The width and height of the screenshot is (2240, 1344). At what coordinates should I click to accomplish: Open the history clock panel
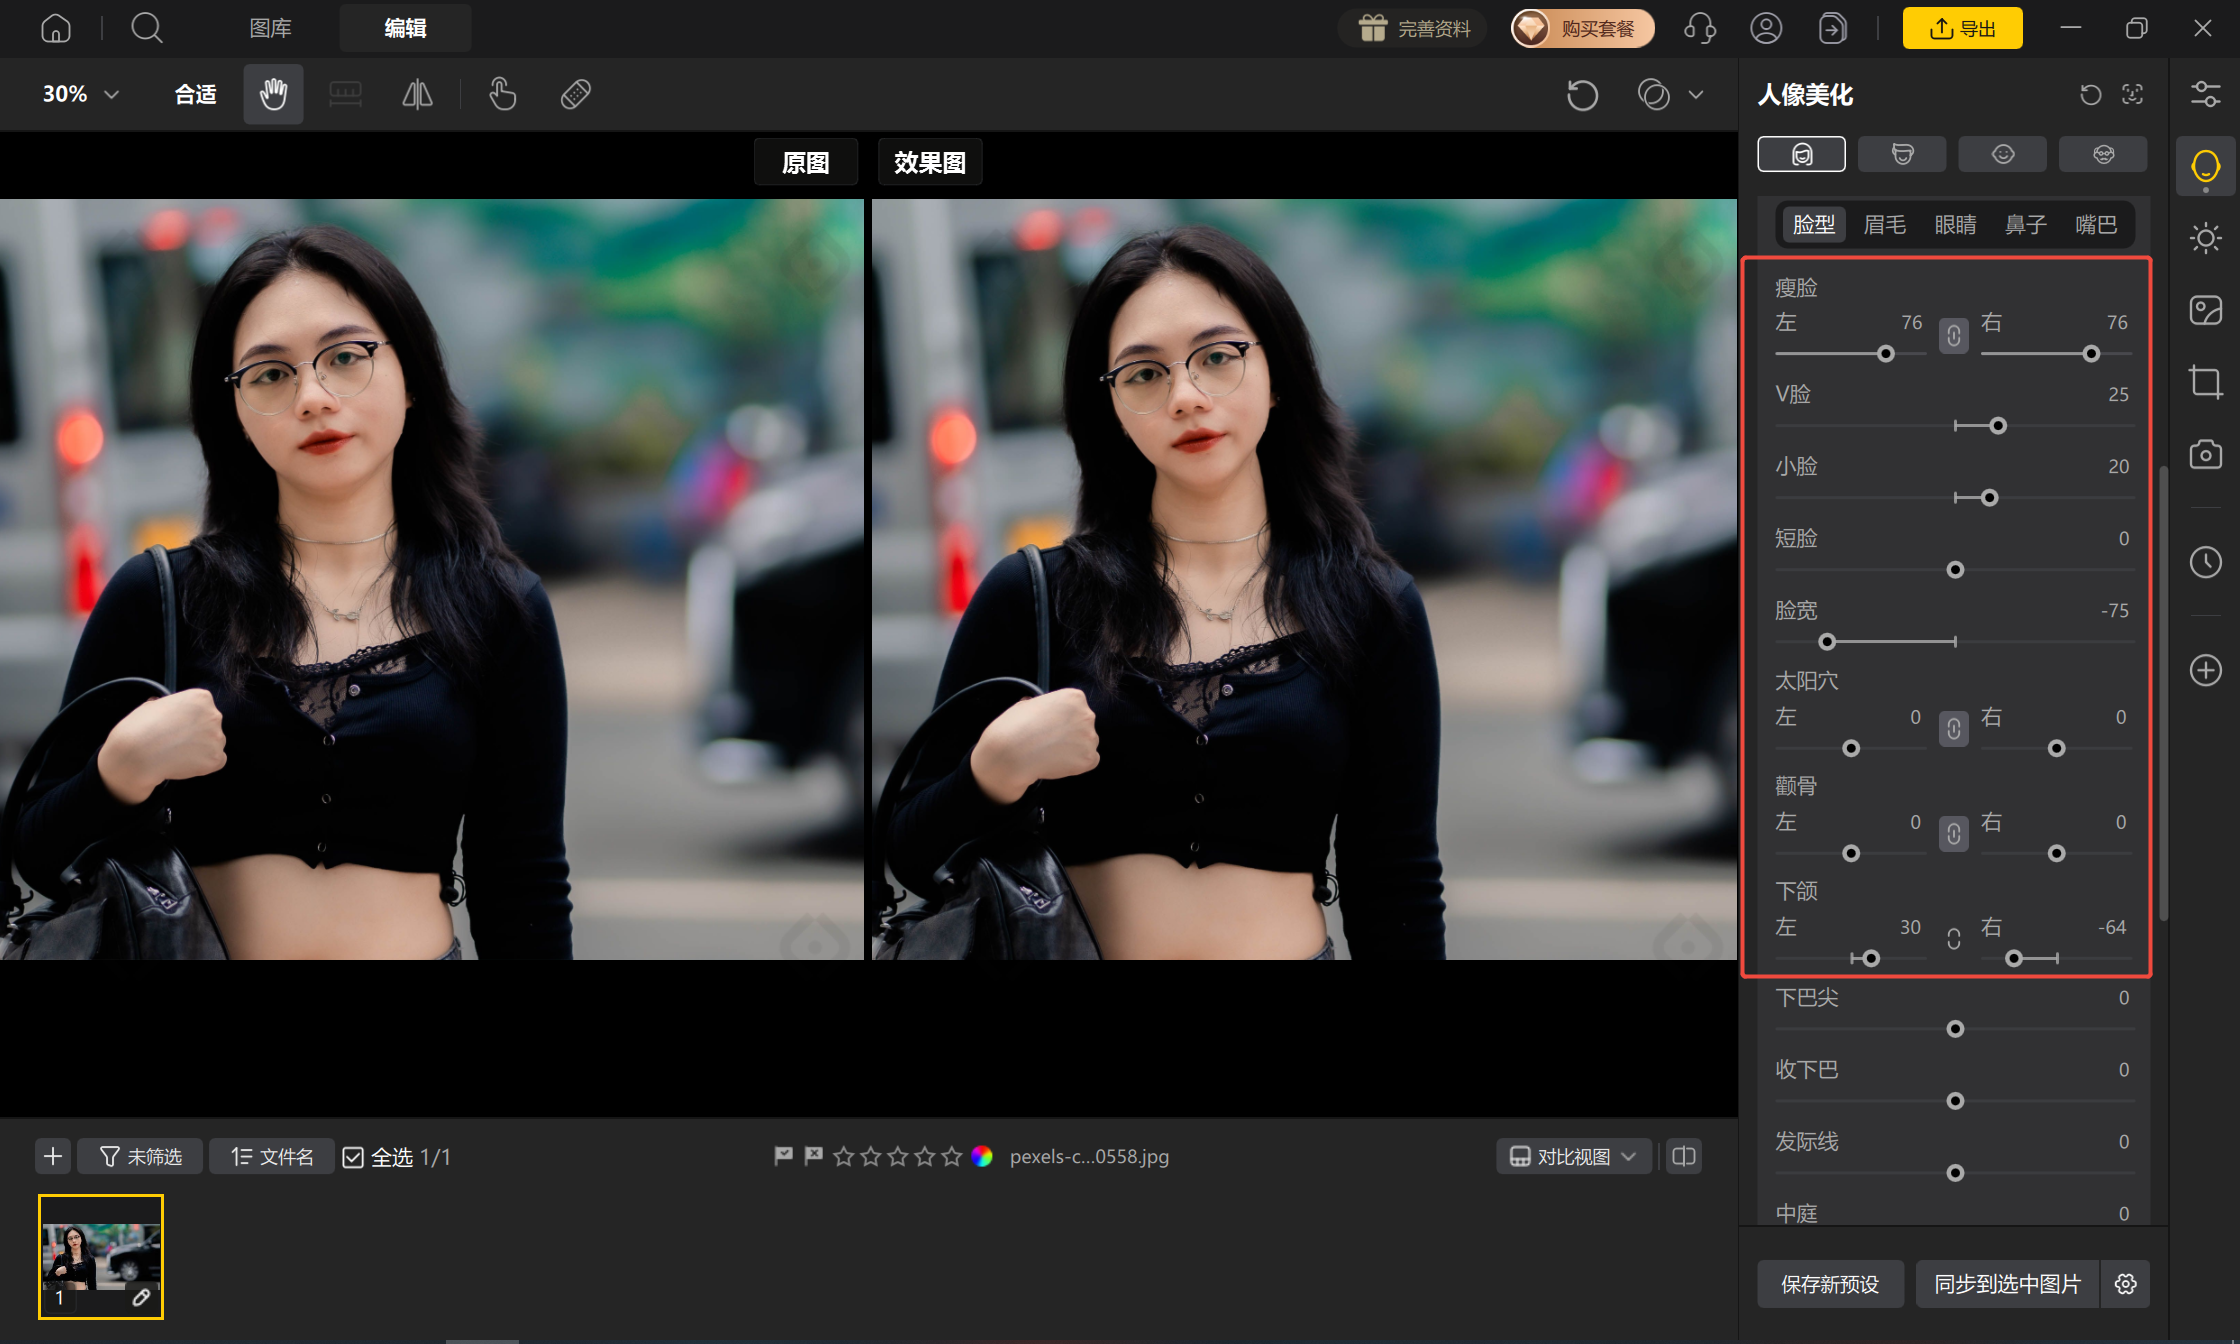pyautogui.click(x=2205, y=562)
